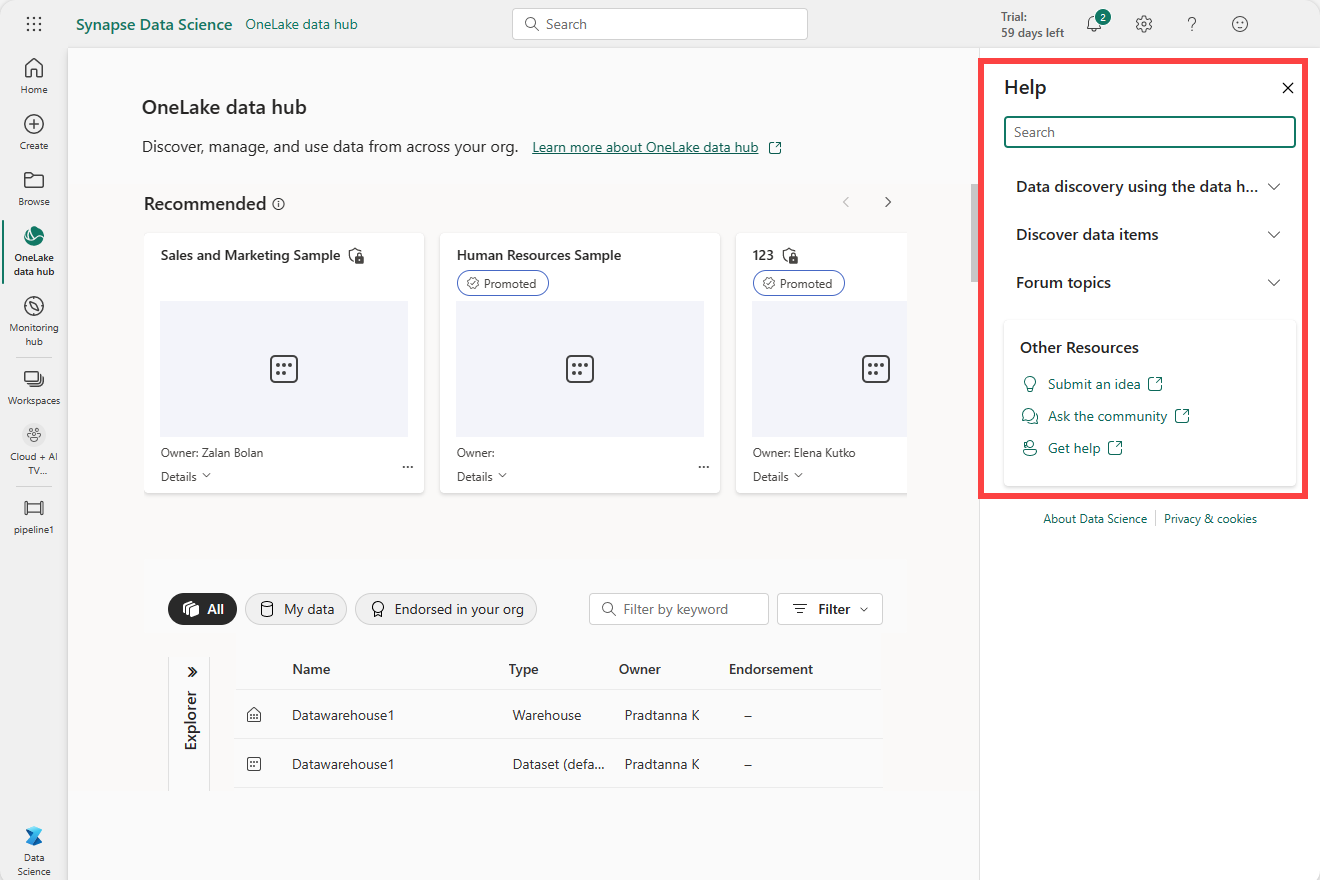Screen dimensions: 1320x880
Task: Click the Datawarehouse1 dataset row icon
Action: pos(254,764)
